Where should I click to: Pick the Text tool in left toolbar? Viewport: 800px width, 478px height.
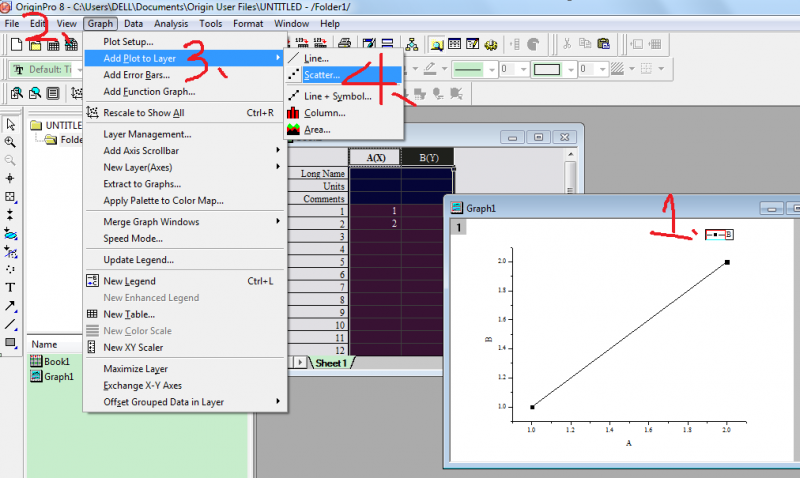(10, 287)
